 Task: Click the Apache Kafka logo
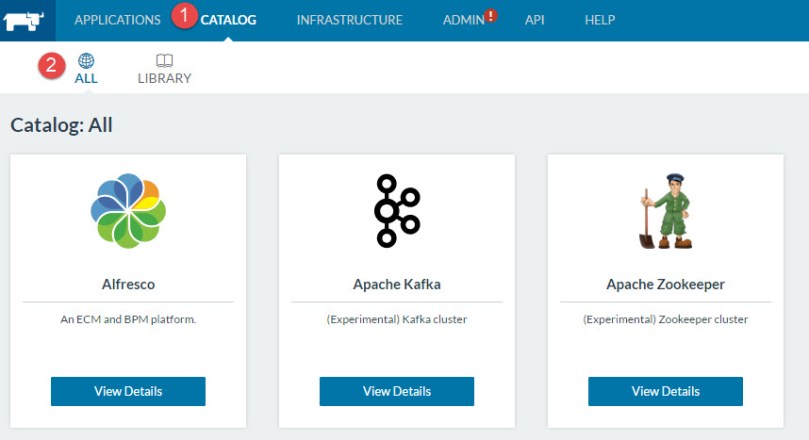pyautogui.click(x=397, y=211)
